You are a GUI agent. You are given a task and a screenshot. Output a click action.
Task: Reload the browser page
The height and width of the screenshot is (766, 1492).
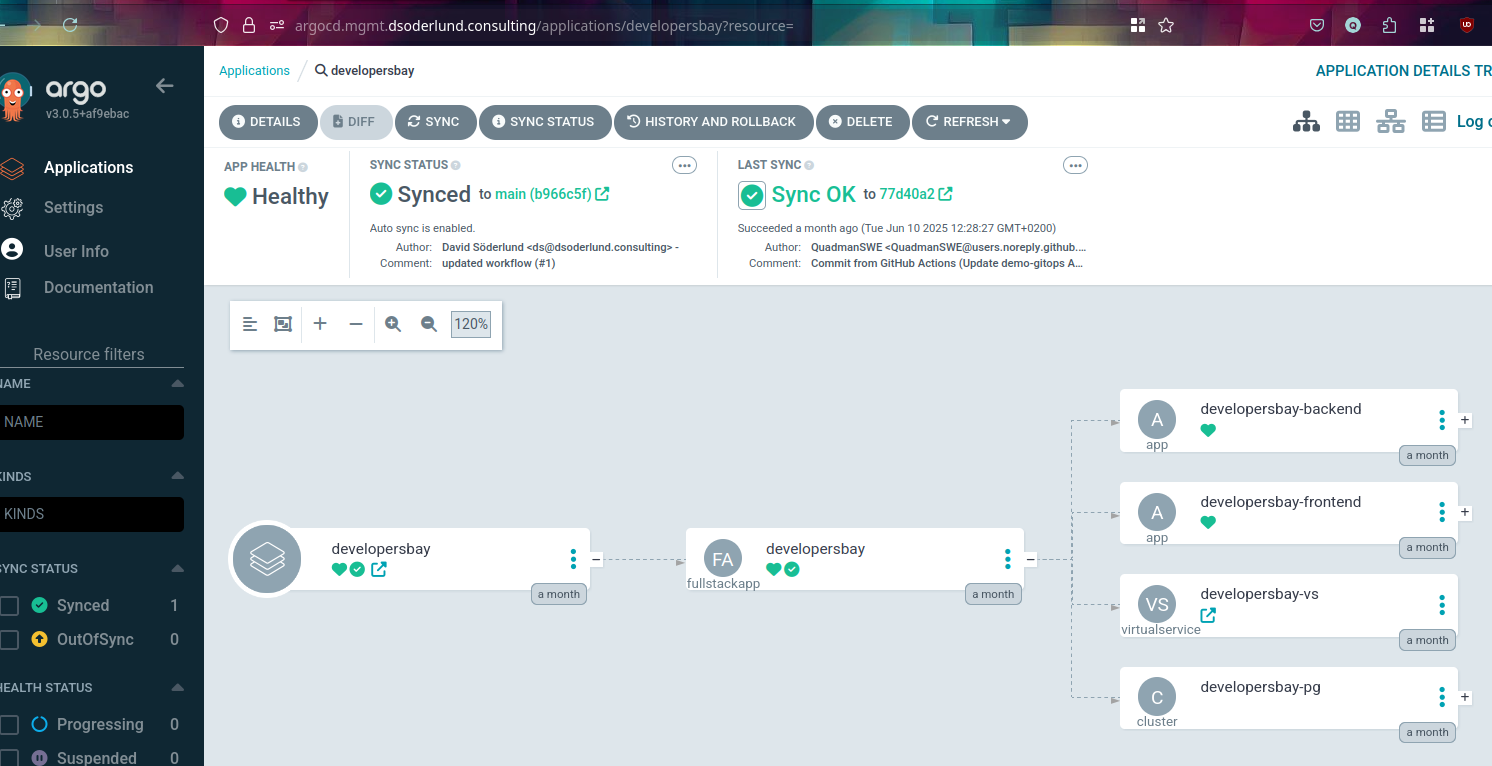(70, 26)
